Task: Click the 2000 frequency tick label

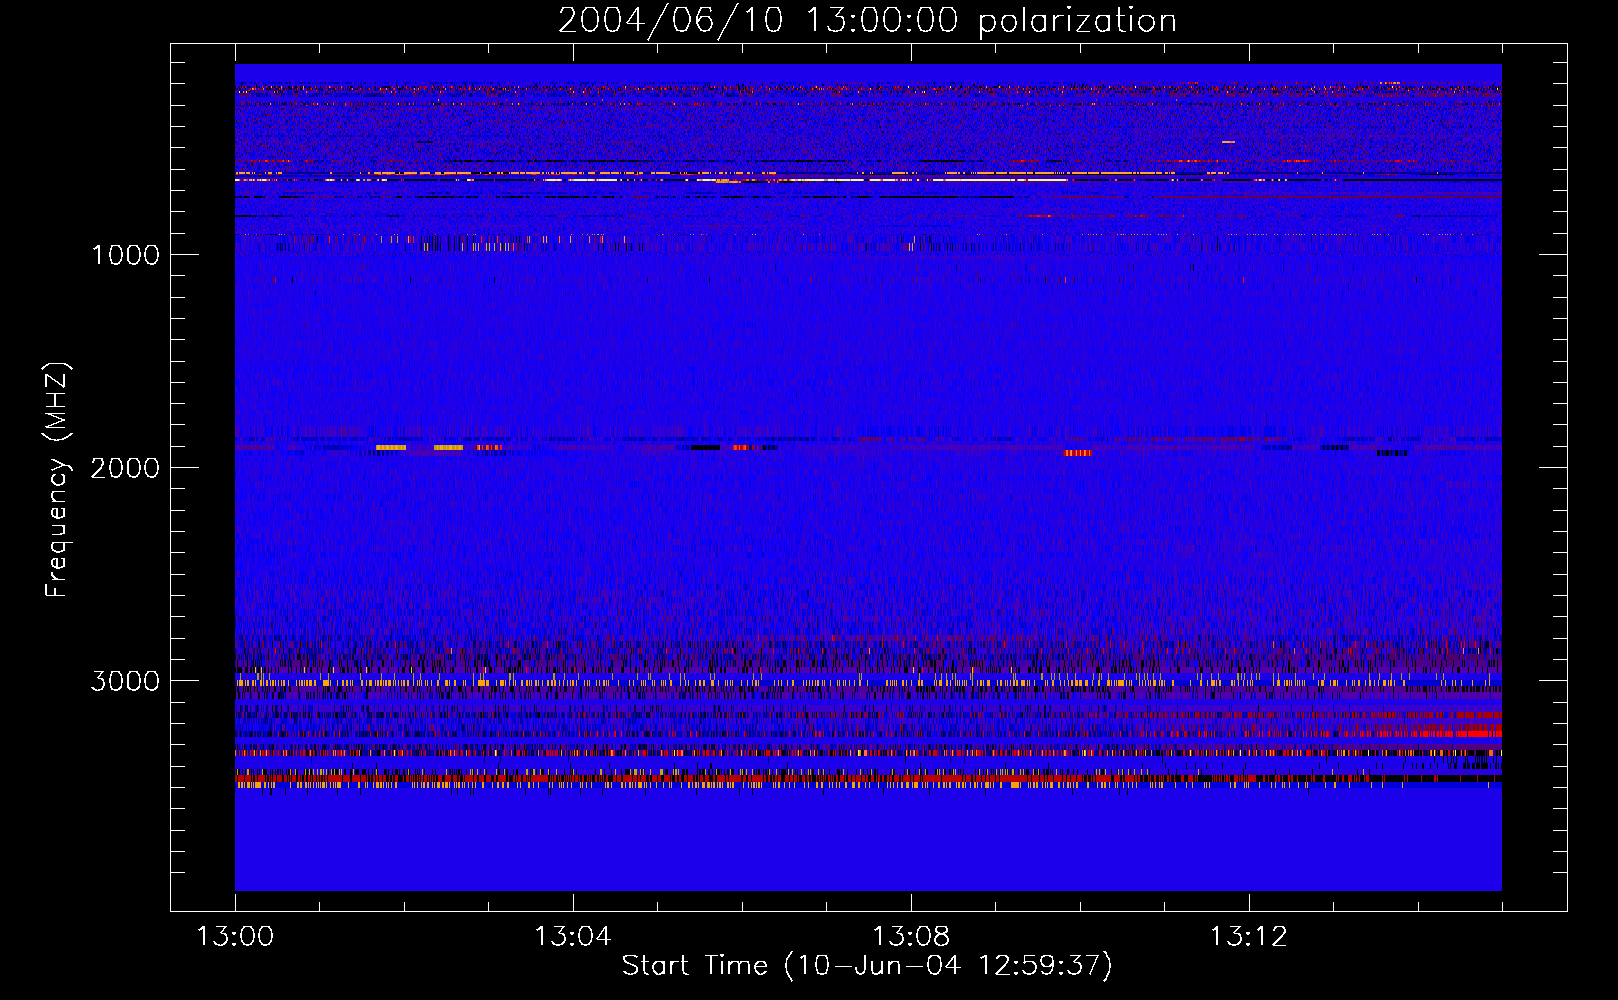Action: click(x=125, y=468)
